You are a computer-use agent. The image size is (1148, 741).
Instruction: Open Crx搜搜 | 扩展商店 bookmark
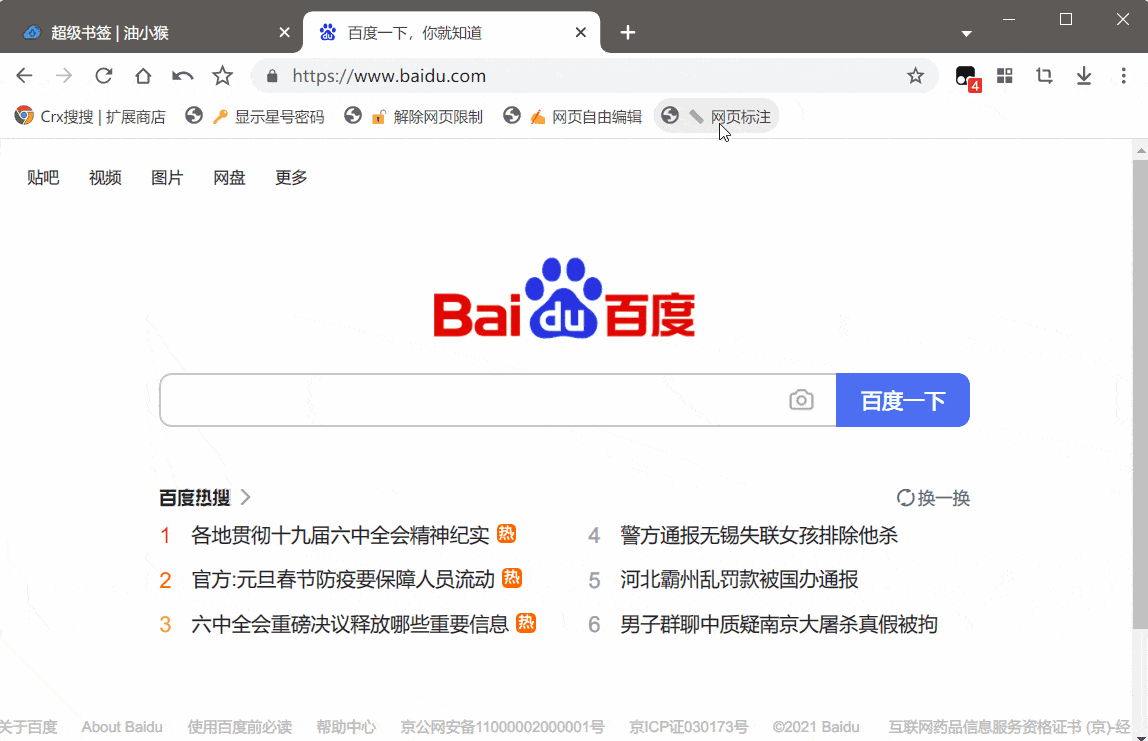(90, 116)
